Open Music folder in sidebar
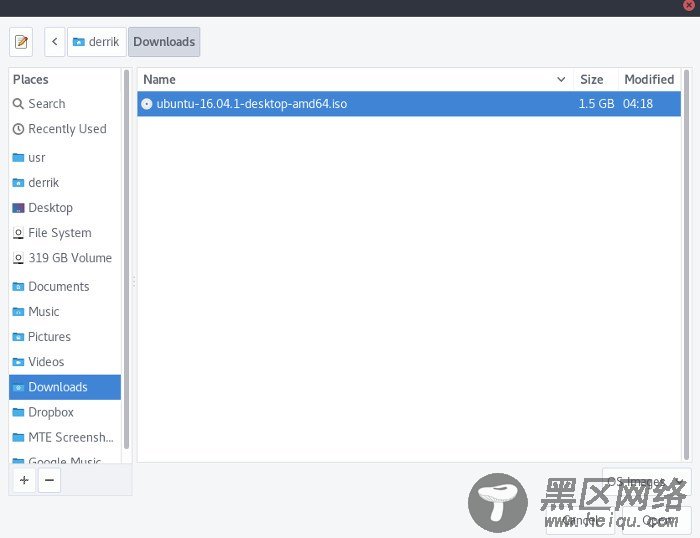 [x=65, y=312]
